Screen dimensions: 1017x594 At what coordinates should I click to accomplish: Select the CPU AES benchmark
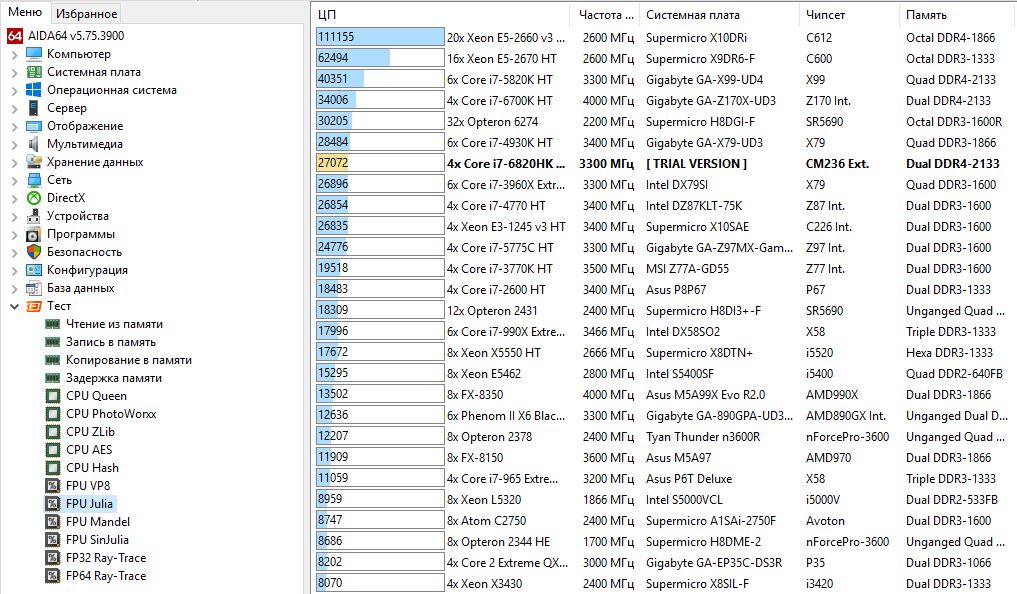click(x=89, y=450)
